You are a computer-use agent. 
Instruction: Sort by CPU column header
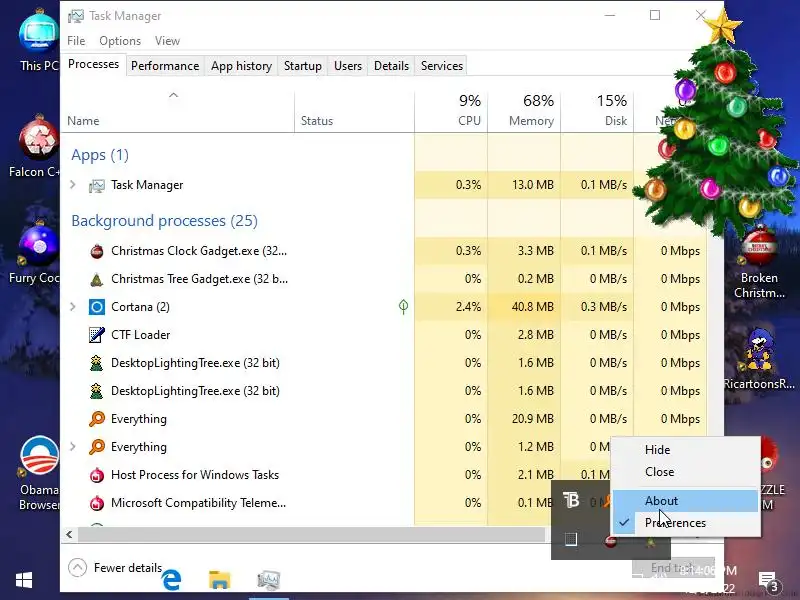coord(451,111)
